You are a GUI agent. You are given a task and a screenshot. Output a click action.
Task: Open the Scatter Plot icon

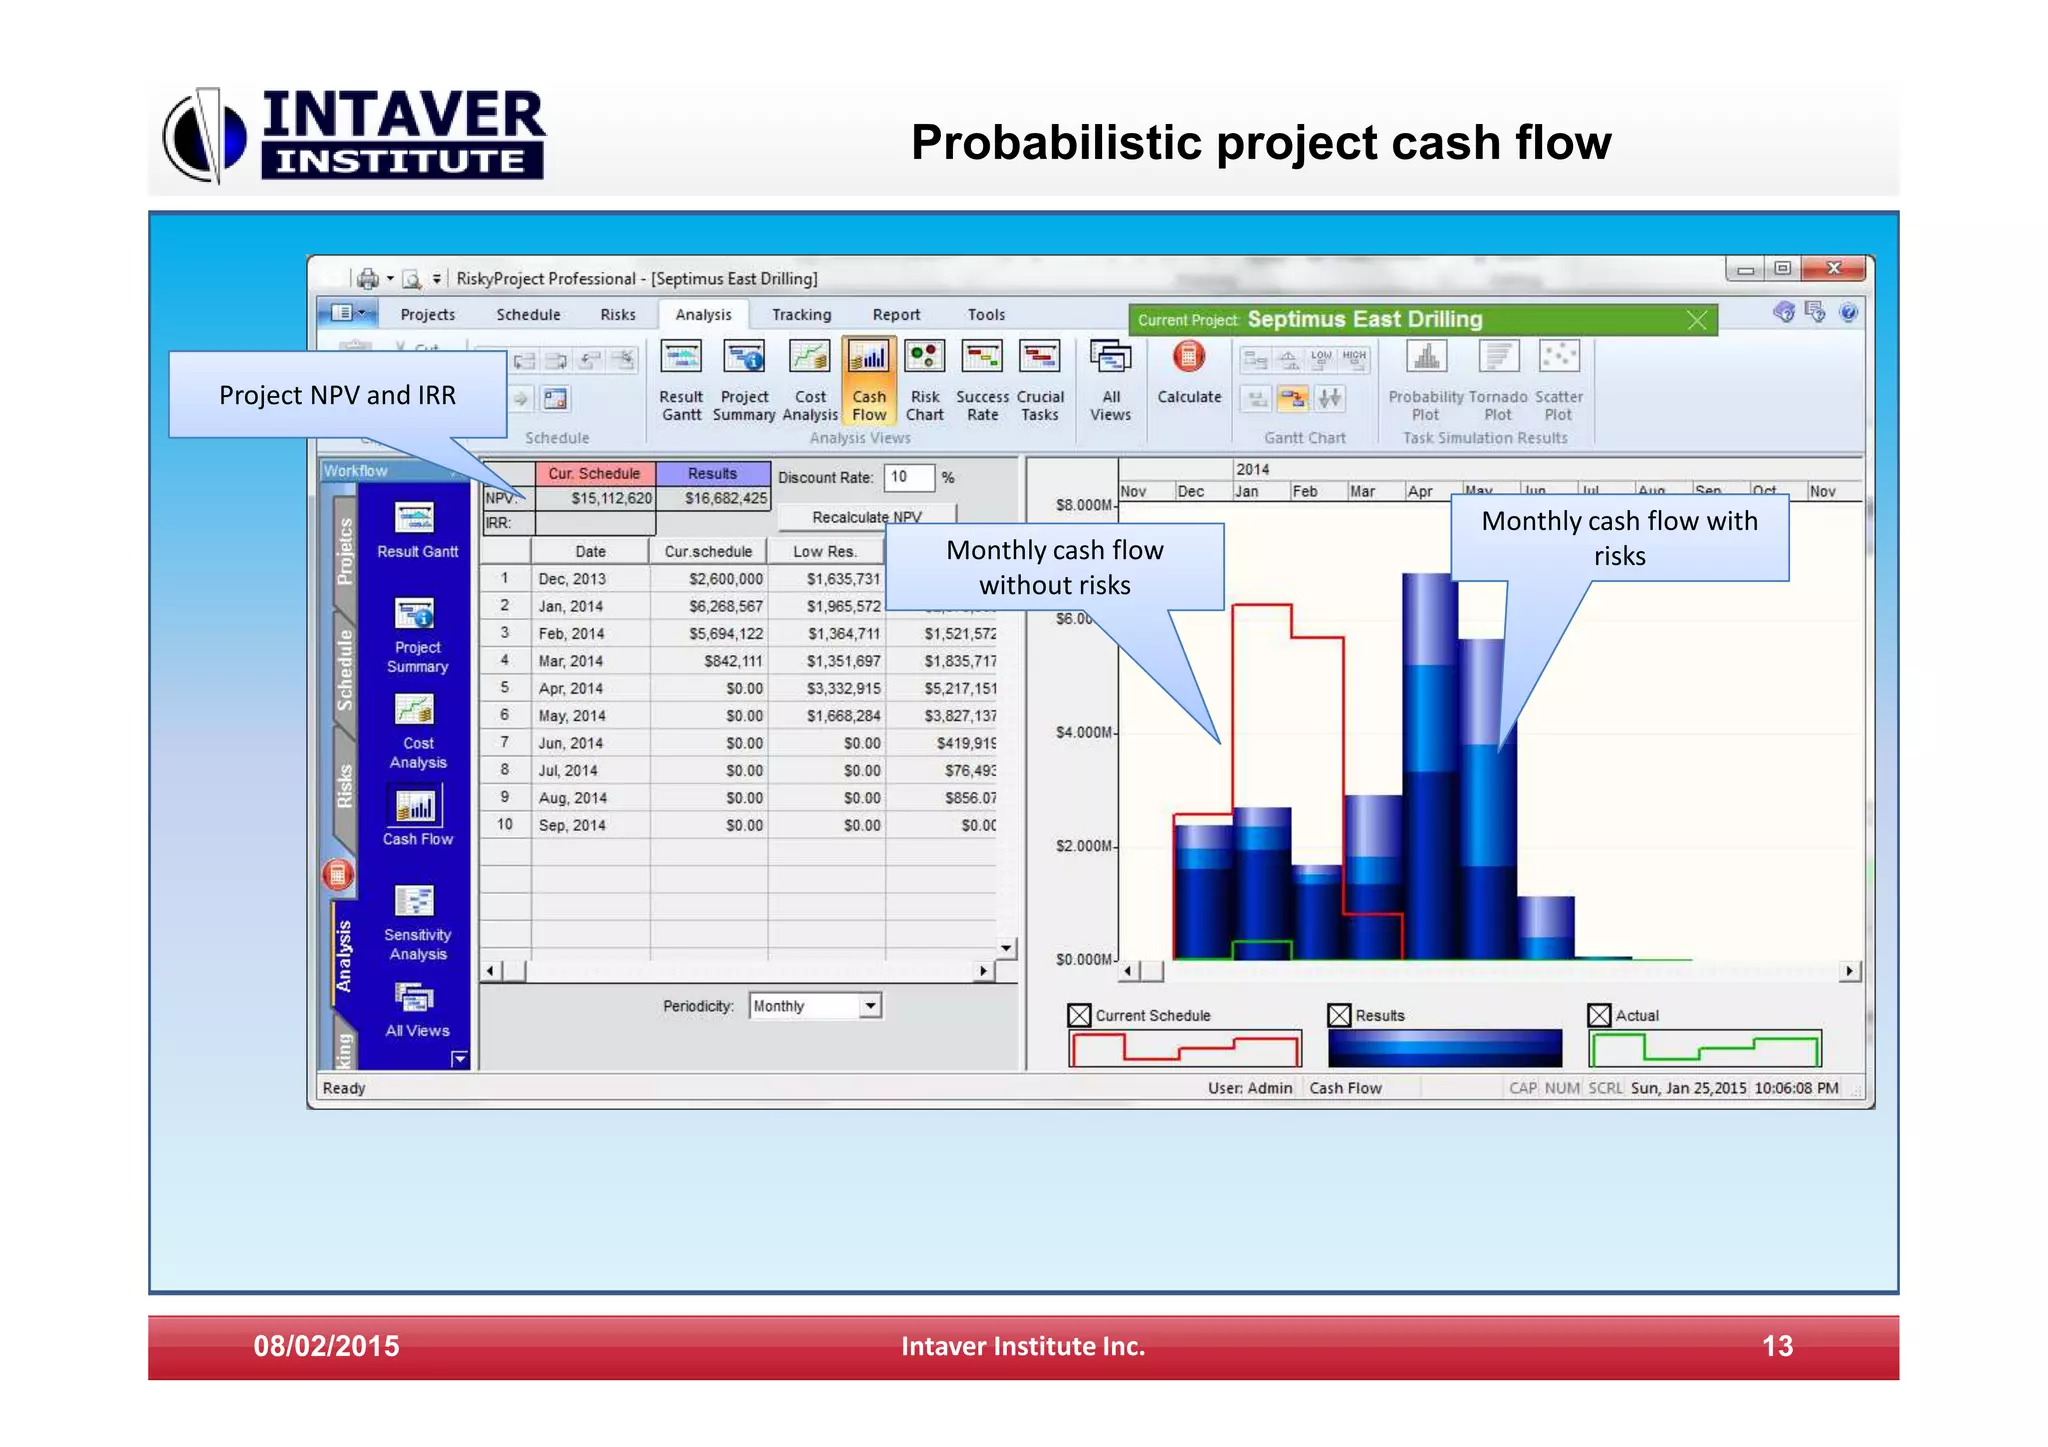pos(1559,380)
